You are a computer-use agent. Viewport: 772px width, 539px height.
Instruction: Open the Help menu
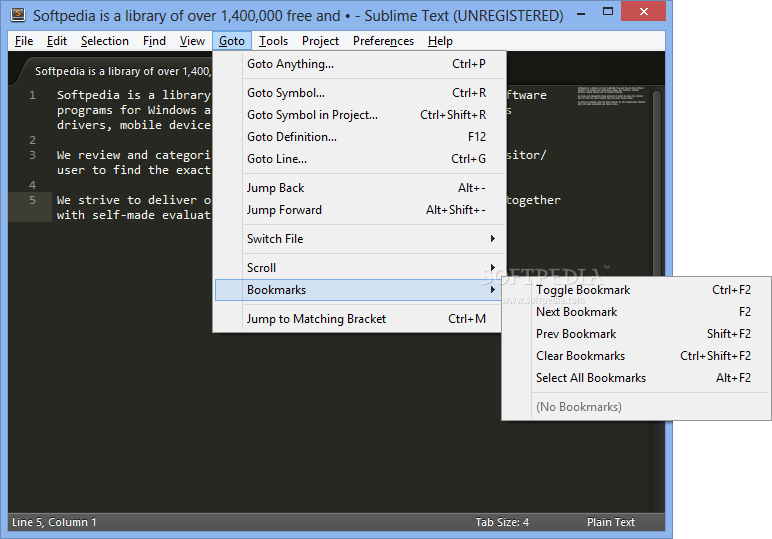[x=440, y=41]
